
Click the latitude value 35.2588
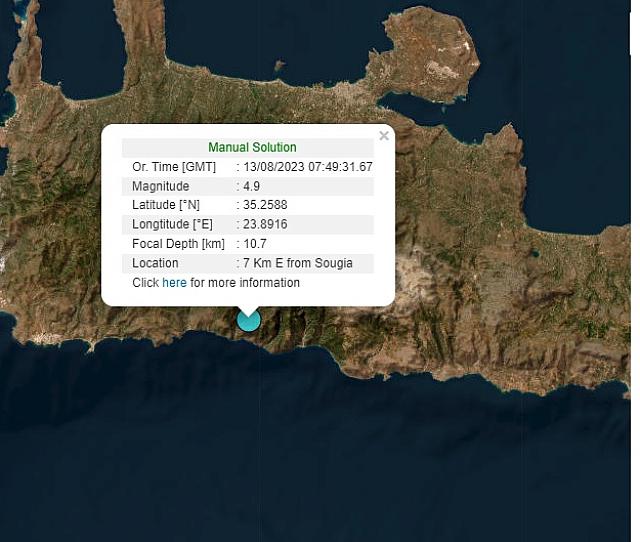pos(264,205)
